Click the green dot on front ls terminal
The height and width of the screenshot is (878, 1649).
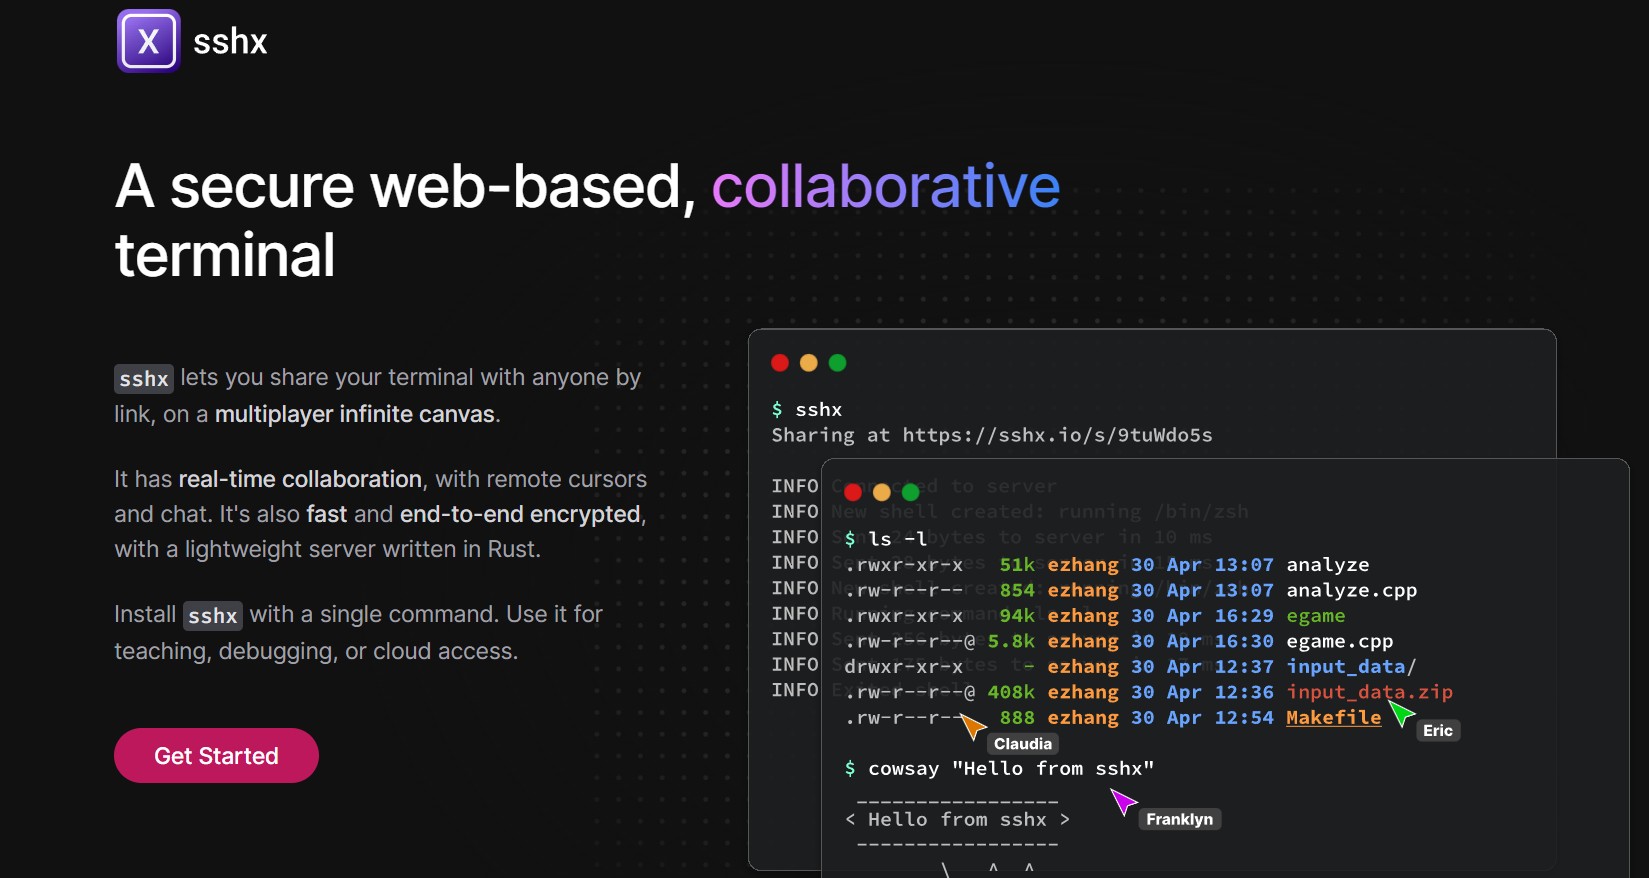pos(910,492)
